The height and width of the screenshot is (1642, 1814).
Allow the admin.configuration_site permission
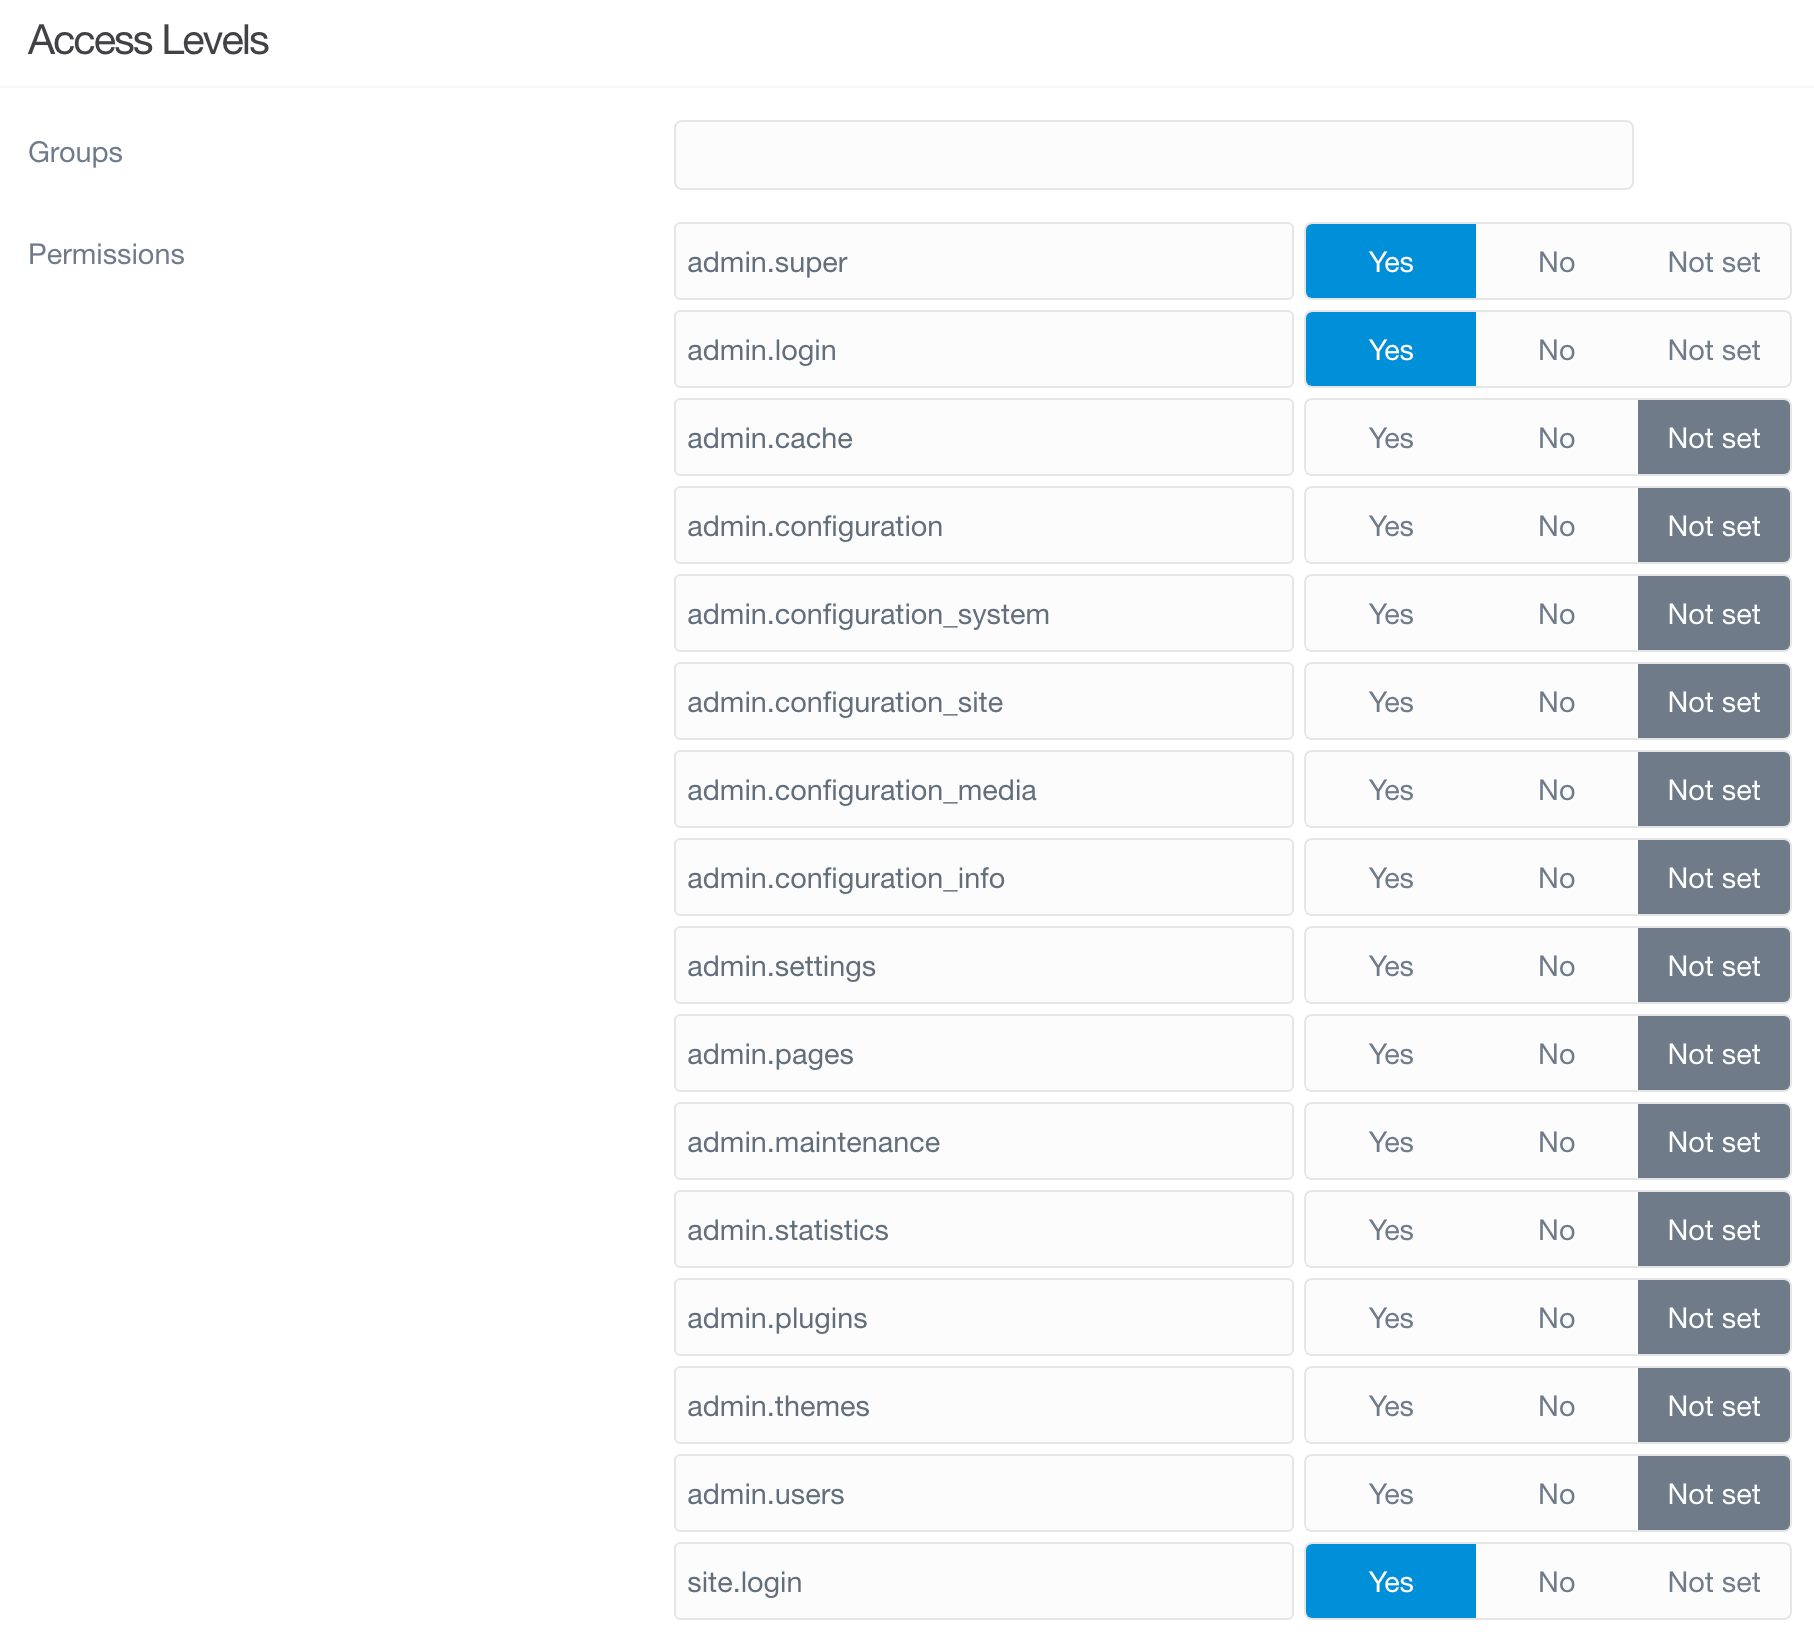pyautogui.click(x=1390, y=701)
